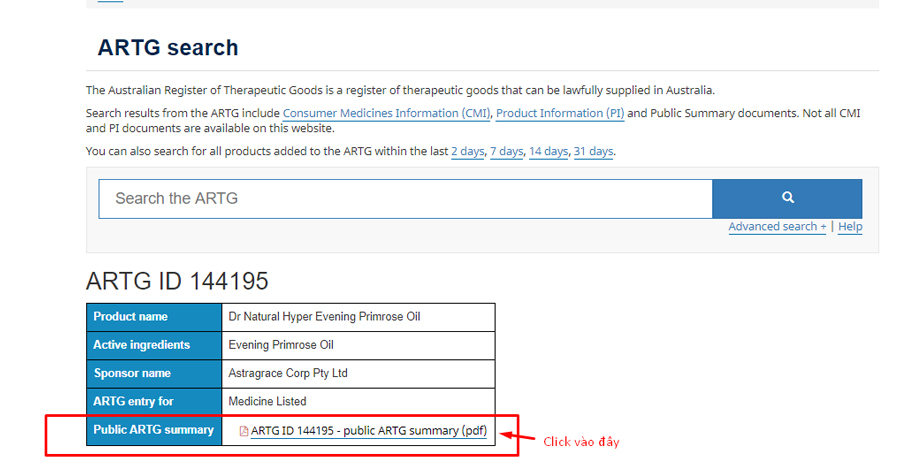Focus the Search the ARTG field
Viewport: 900px width, 473px height.
coord(405,199)
